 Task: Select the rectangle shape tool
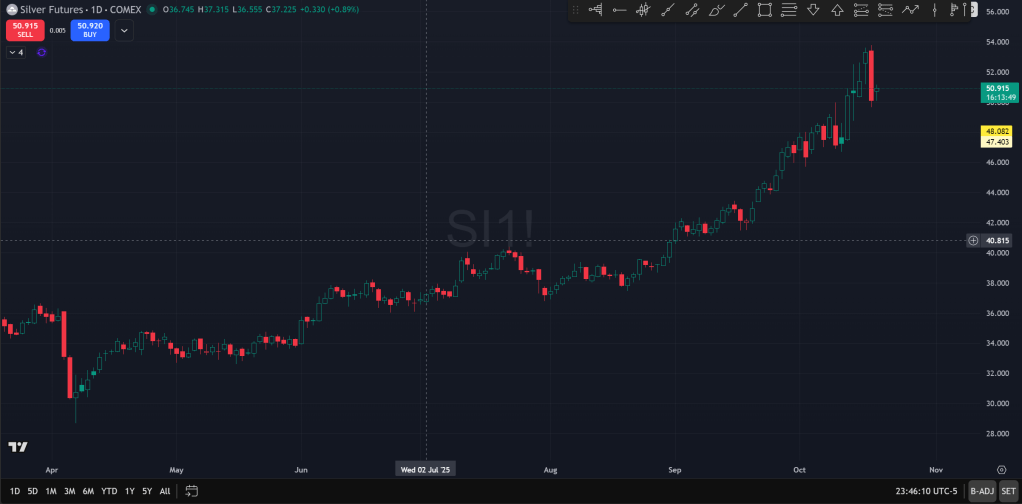point(765,10)
